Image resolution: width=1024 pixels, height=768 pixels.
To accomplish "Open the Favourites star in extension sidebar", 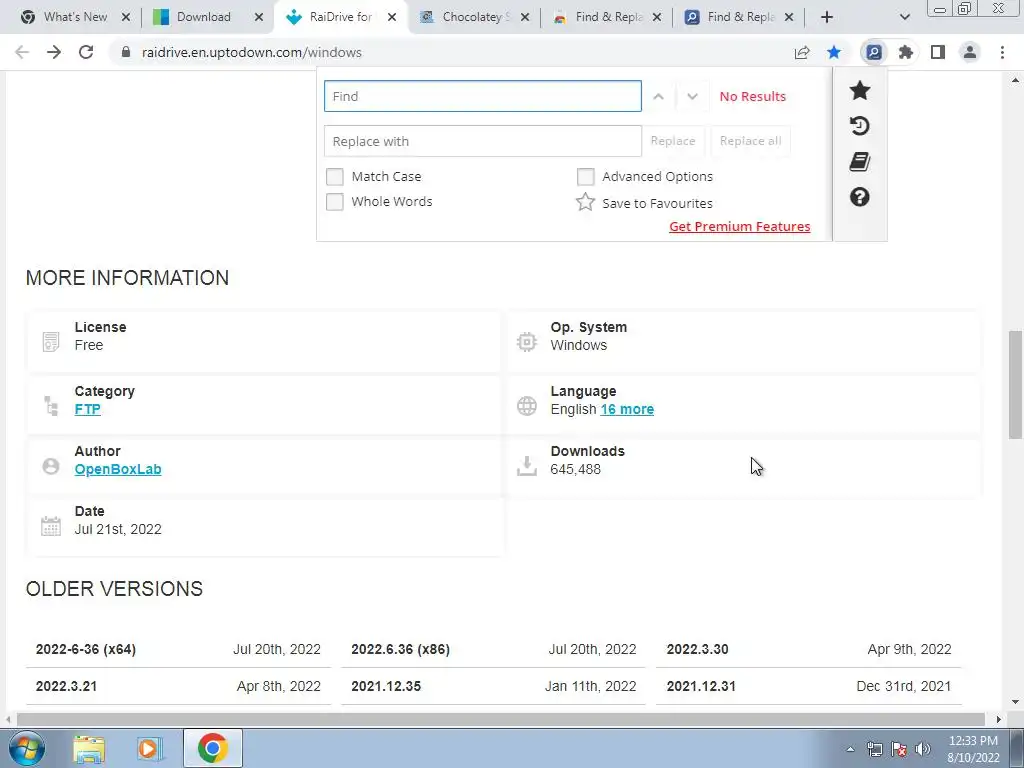I will coord(859,90).
